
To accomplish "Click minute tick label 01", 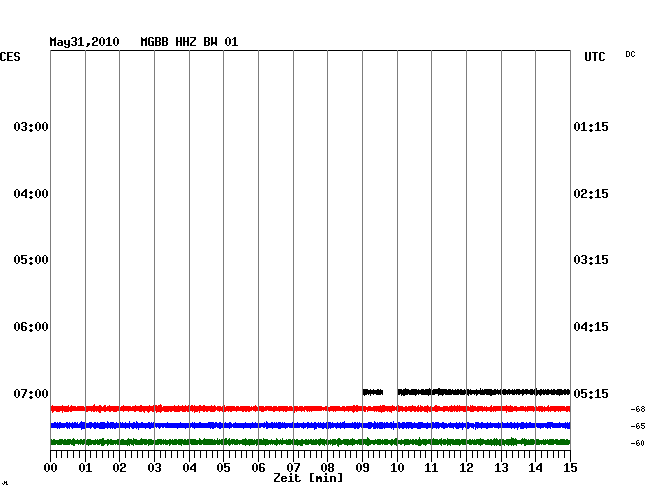I will [x=85, y=468].
